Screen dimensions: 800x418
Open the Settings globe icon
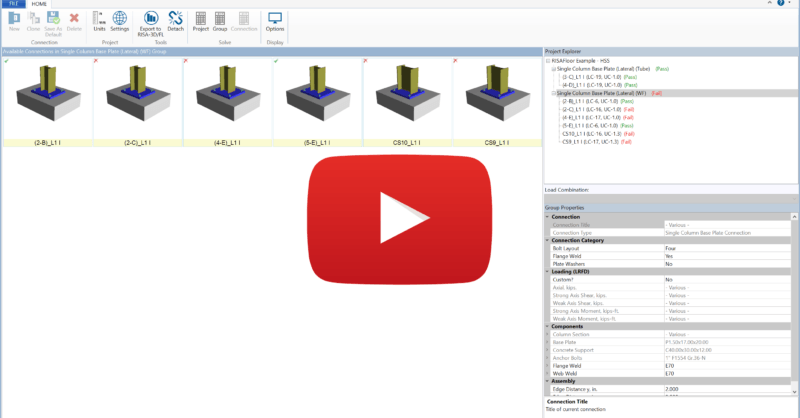click(x=119, y=20)
